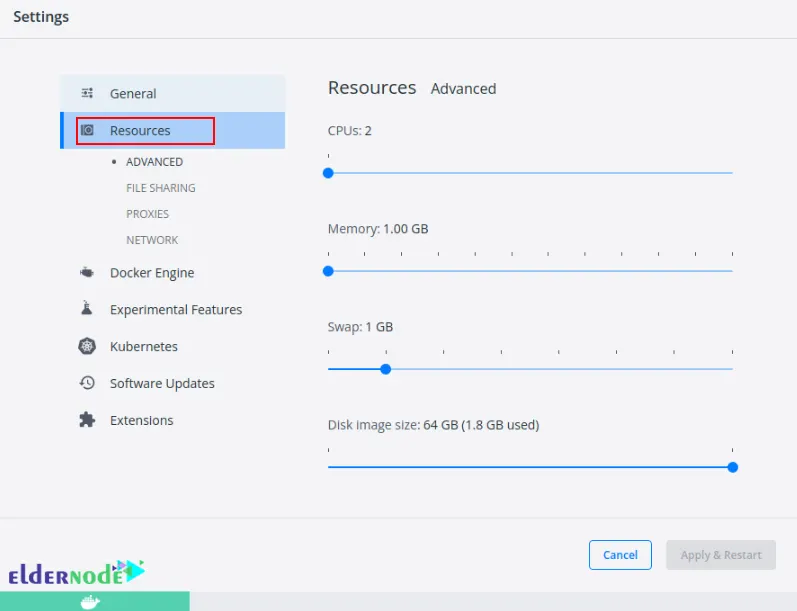Click the 'Advanced' subtitle next to Resources heading
797x611 pixels.
464,89
